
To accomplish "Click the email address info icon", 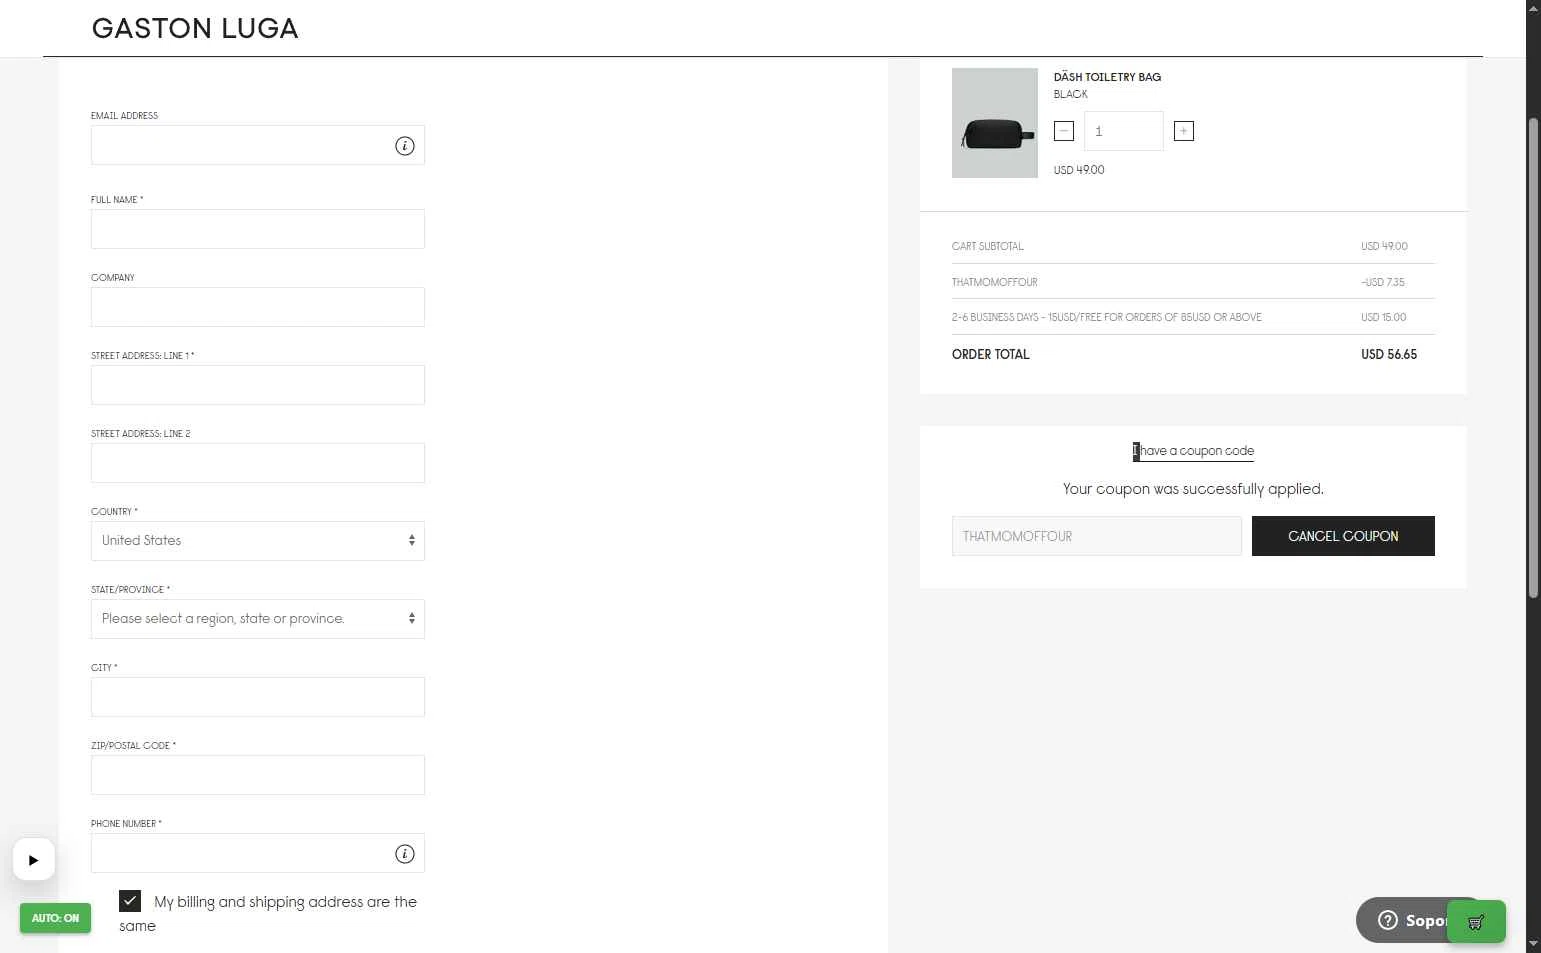I will tap(405, 146).
